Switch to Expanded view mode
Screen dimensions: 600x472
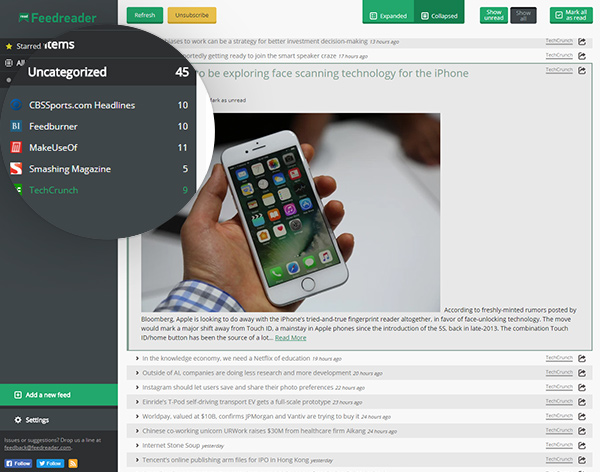click(388, 16)
